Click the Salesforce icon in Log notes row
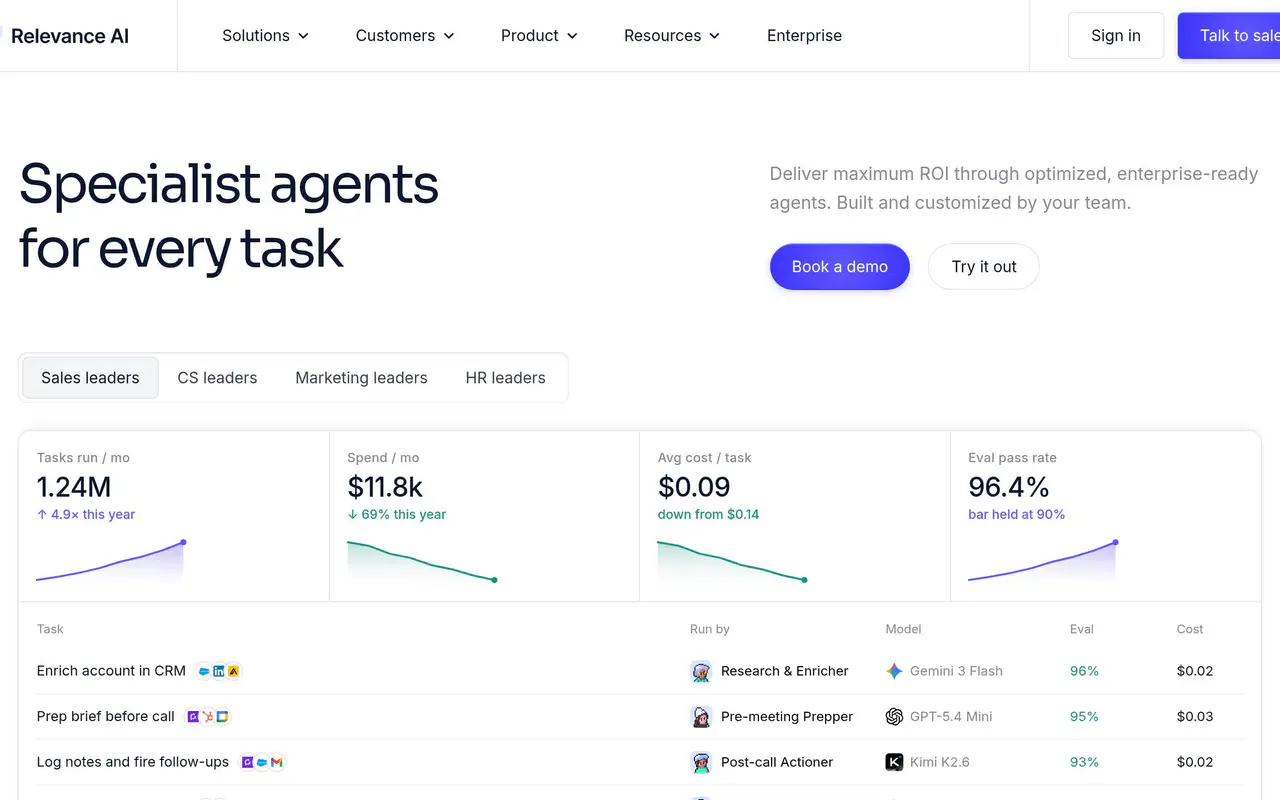 [x=262, y=762]
